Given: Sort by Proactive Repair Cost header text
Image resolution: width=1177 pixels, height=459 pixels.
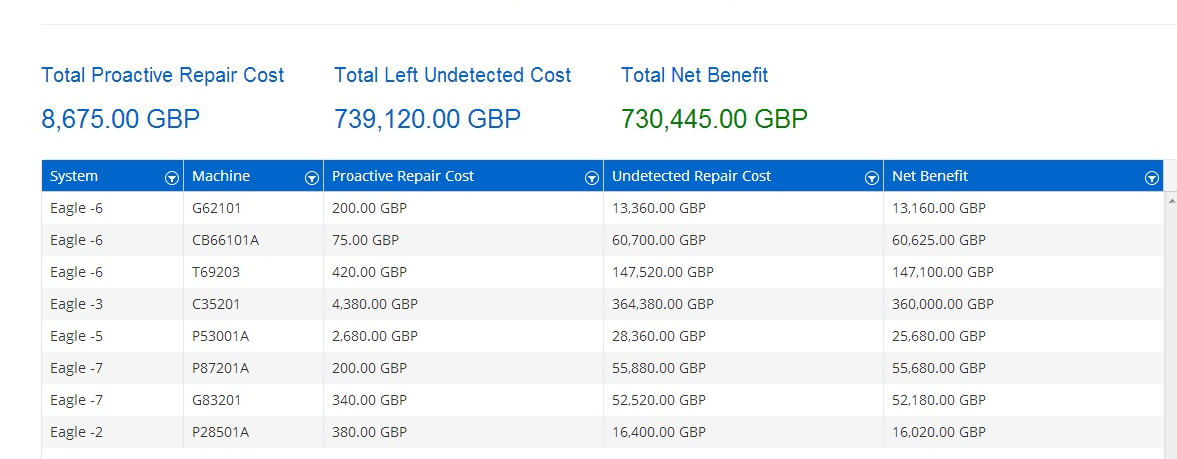Looking at the screenshot, I should 403,176.
